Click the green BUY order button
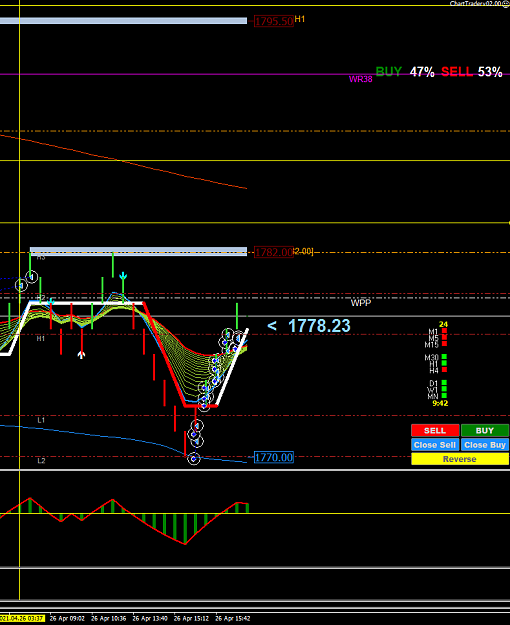Image resolution: width=510 pixels, height=625 pixels. (x=484, y=430)
